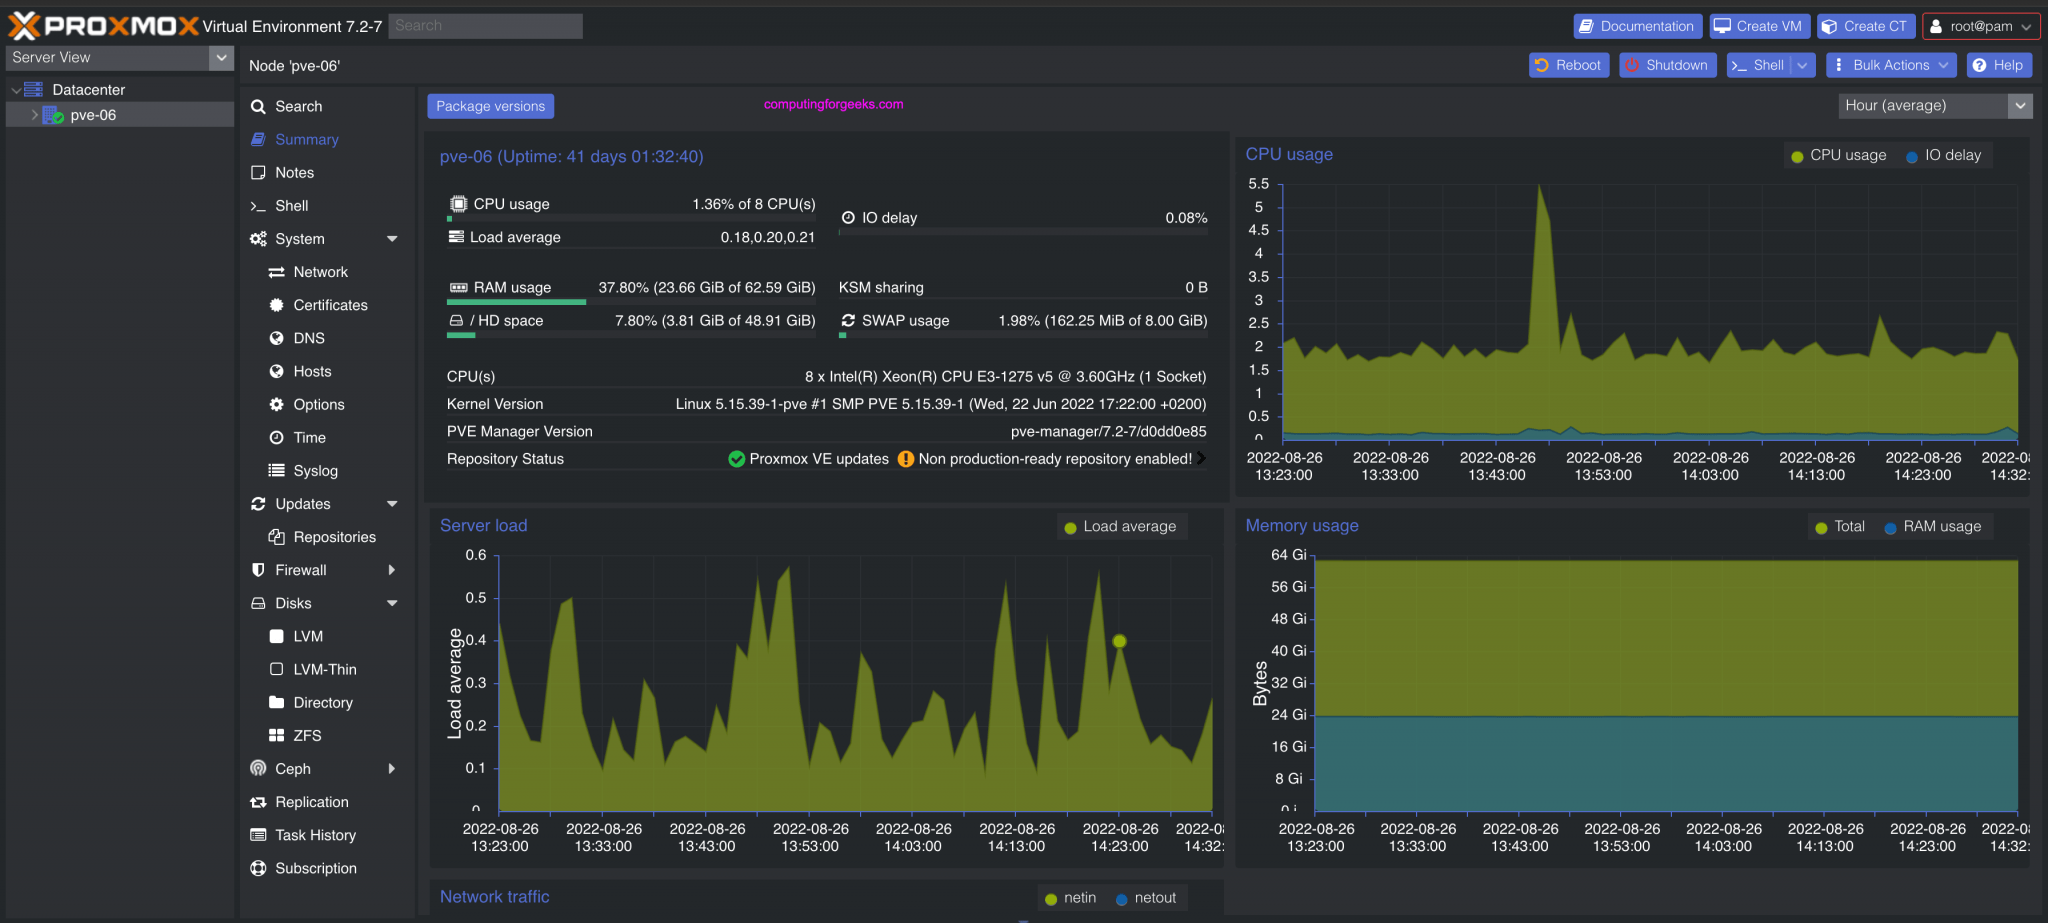The width and height of the screenshot is (2048, 923).
Task: View Certificates for the node
Action: [x=330, y=305]
